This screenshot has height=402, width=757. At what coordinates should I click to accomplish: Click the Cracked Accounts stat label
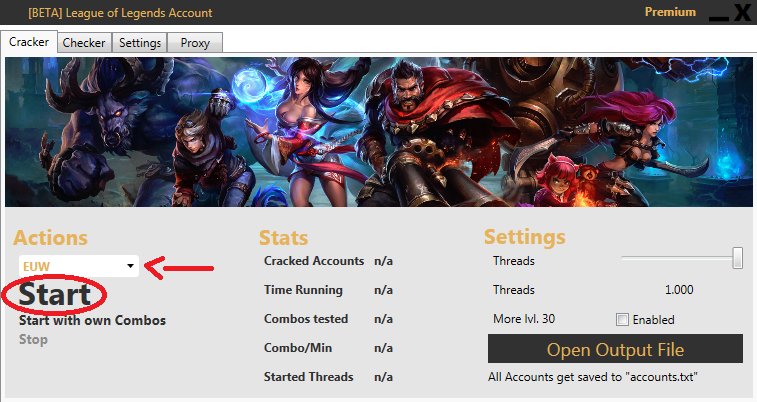click(x=314, y=261)
